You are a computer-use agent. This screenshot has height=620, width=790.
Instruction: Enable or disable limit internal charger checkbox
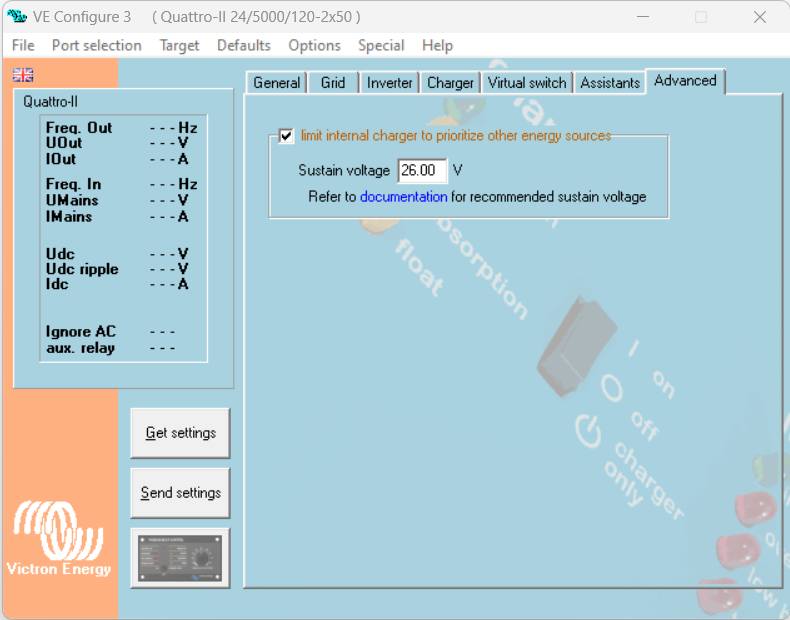287,136
